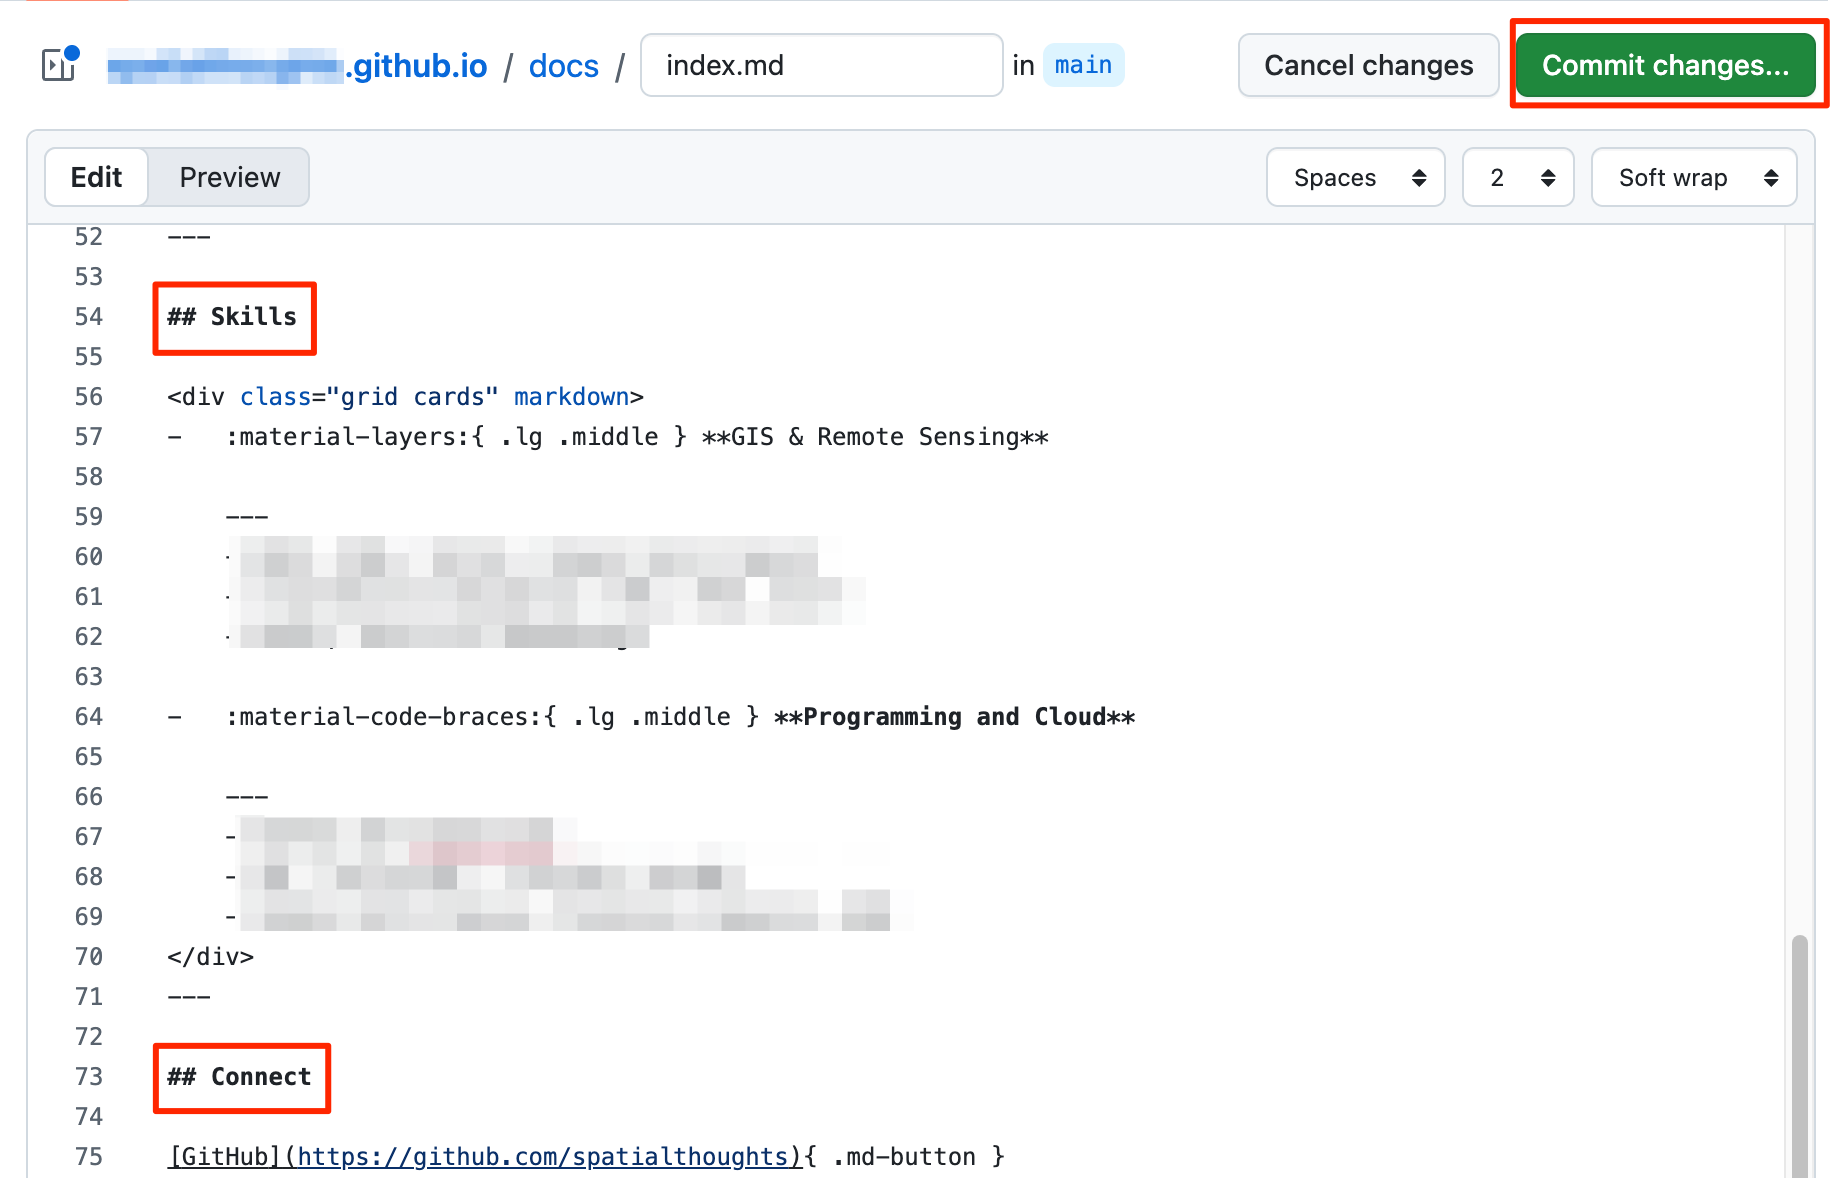The image size is (1830, 1178).
Task: Open the Soft wrap dropdown
Action: pyautogui.click(x=1693, y=178)
